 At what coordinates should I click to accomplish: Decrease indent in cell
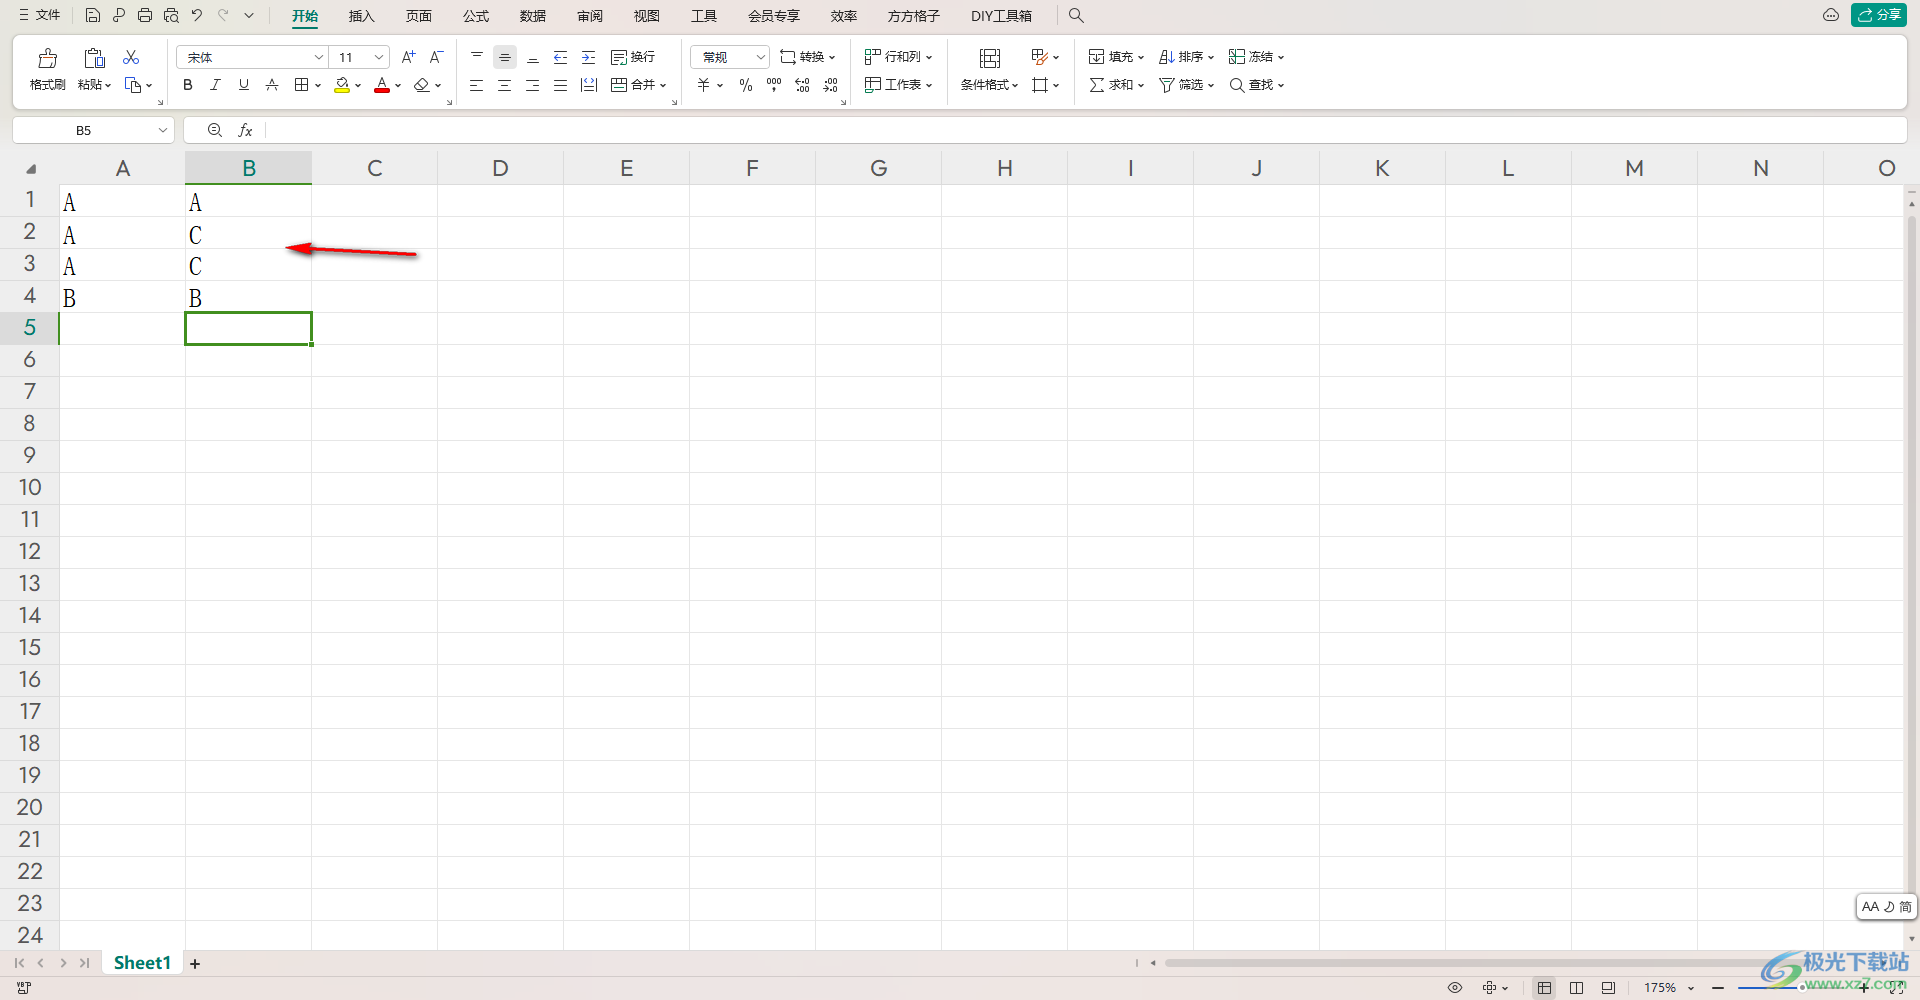point(561,57)
